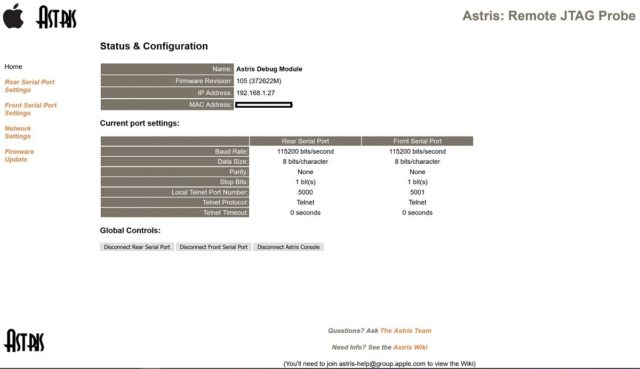
Task: Click the Astris logo in footer
Action: [x=24, y=341]
